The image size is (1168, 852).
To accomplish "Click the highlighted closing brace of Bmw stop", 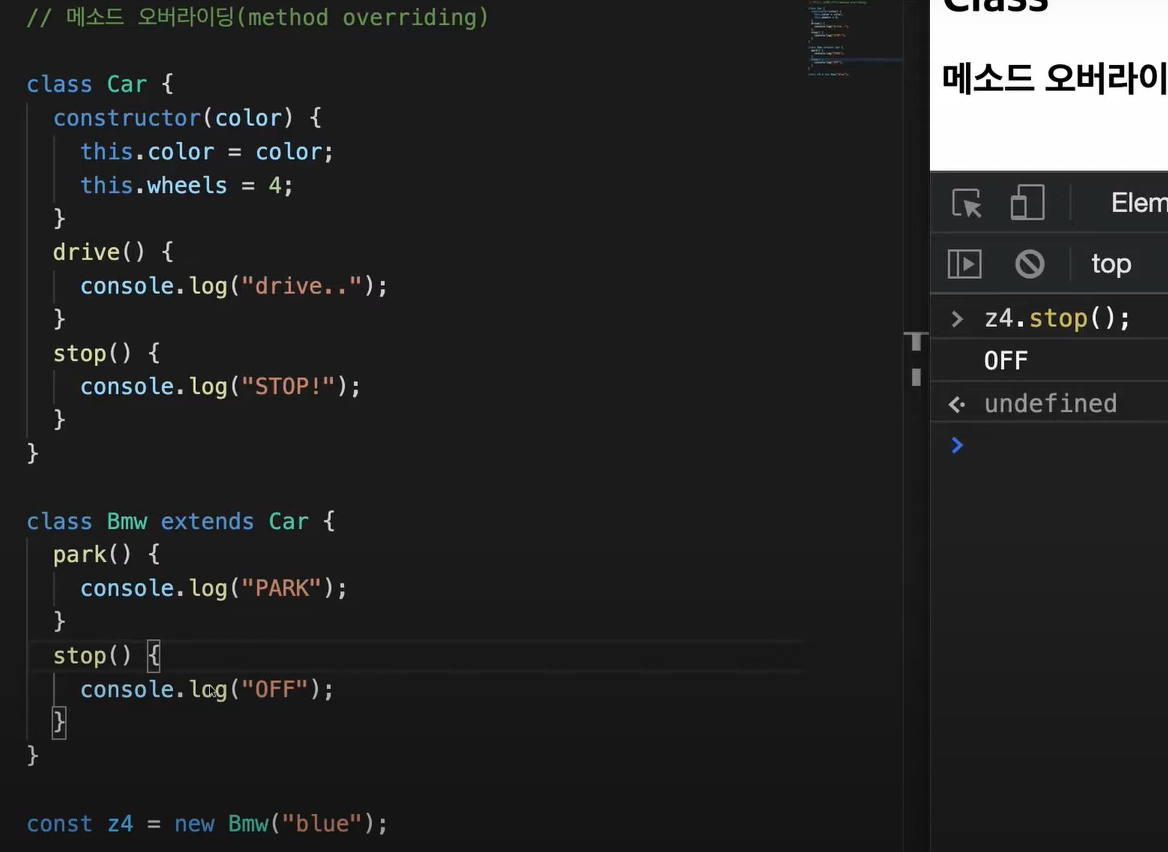I will 59,722.
